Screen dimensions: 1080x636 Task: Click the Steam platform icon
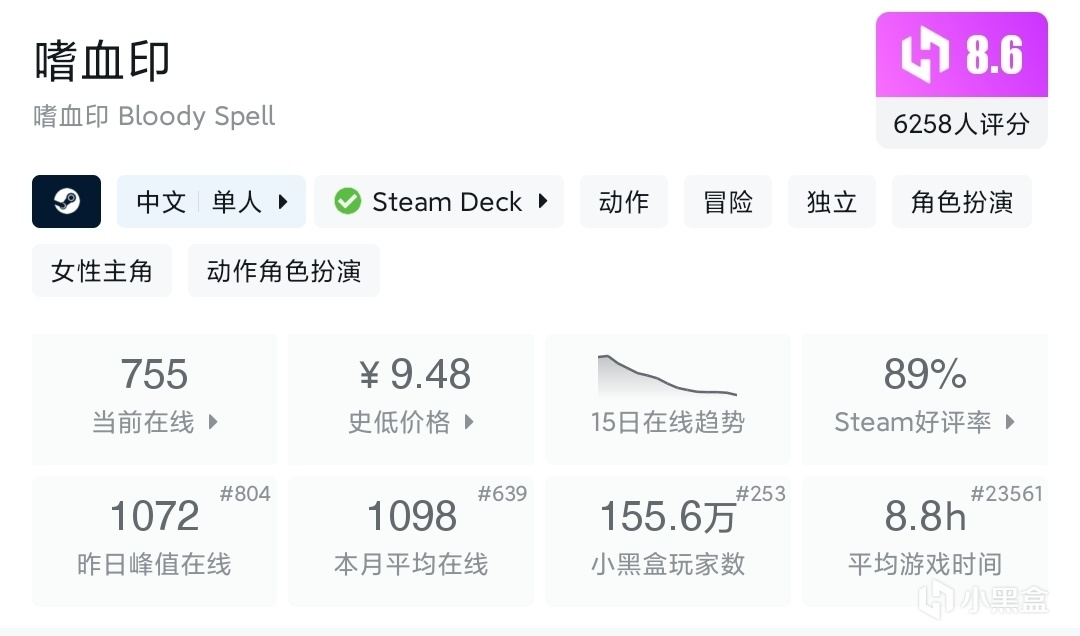[66, 201]
